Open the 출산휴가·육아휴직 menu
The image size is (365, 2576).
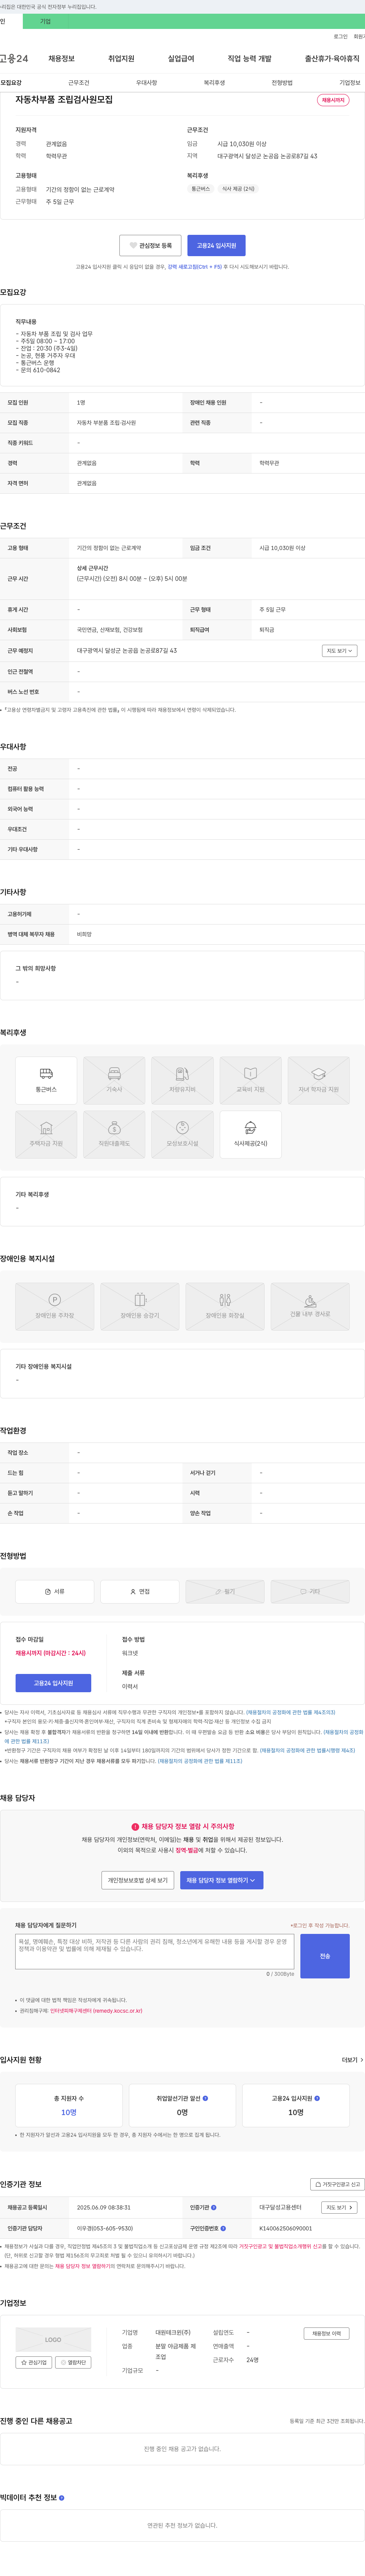click(332, 59)
